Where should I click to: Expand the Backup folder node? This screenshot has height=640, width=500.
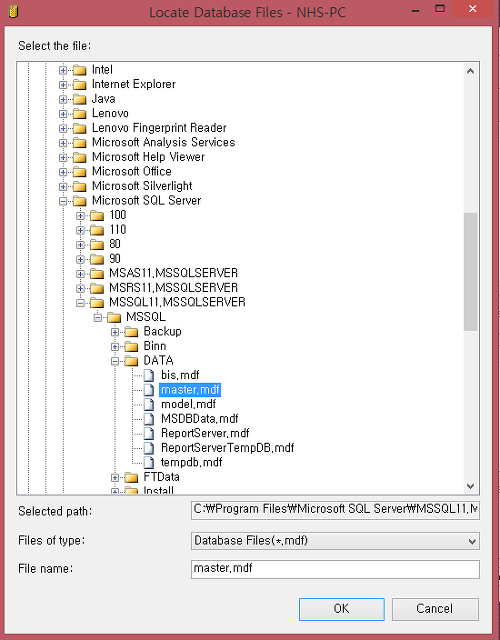[115, 332]
